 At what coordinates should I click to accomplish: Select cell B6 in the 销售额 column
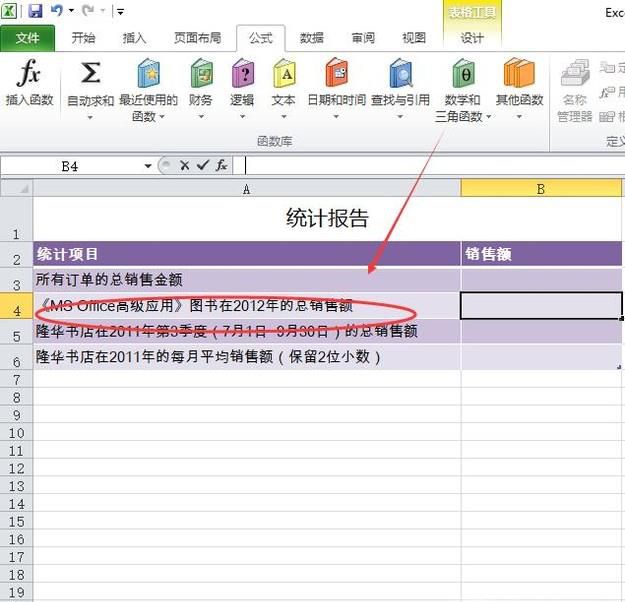pyautogui.click(x=541, y=357)
